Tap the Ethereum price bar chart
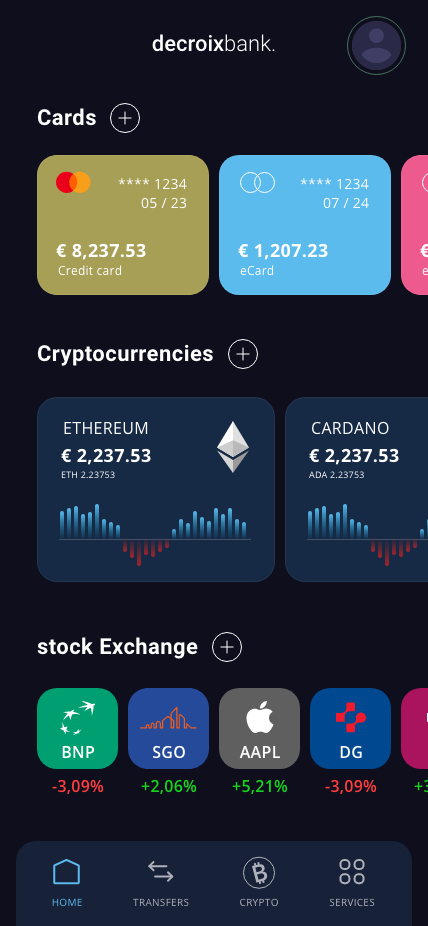Screen dimensions: 428x926 155,535
